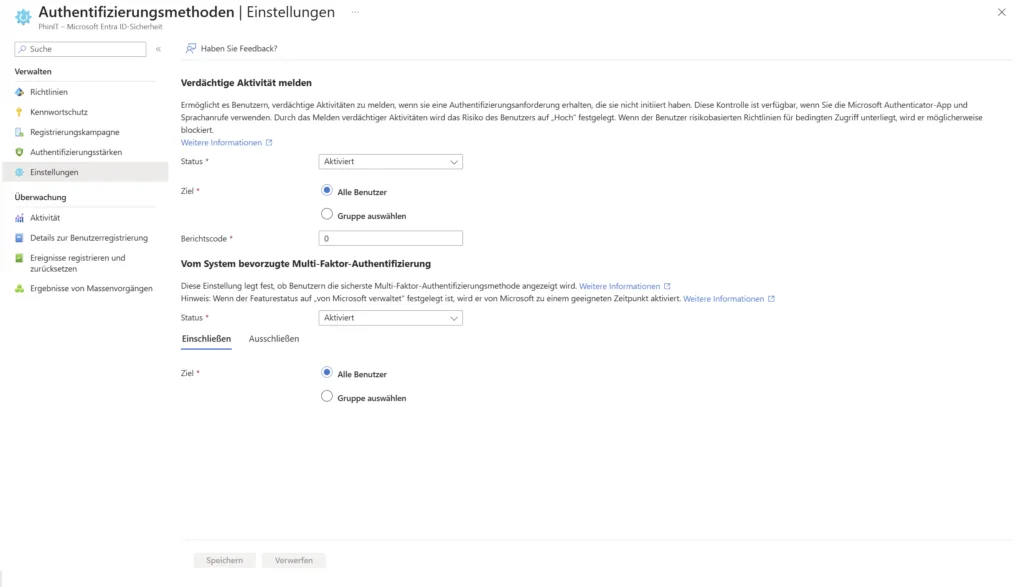Open the Status dropdown for bevorzugte Multi-Faktor-Authentifizierung
1024x587 pixels.
(390, 318)
